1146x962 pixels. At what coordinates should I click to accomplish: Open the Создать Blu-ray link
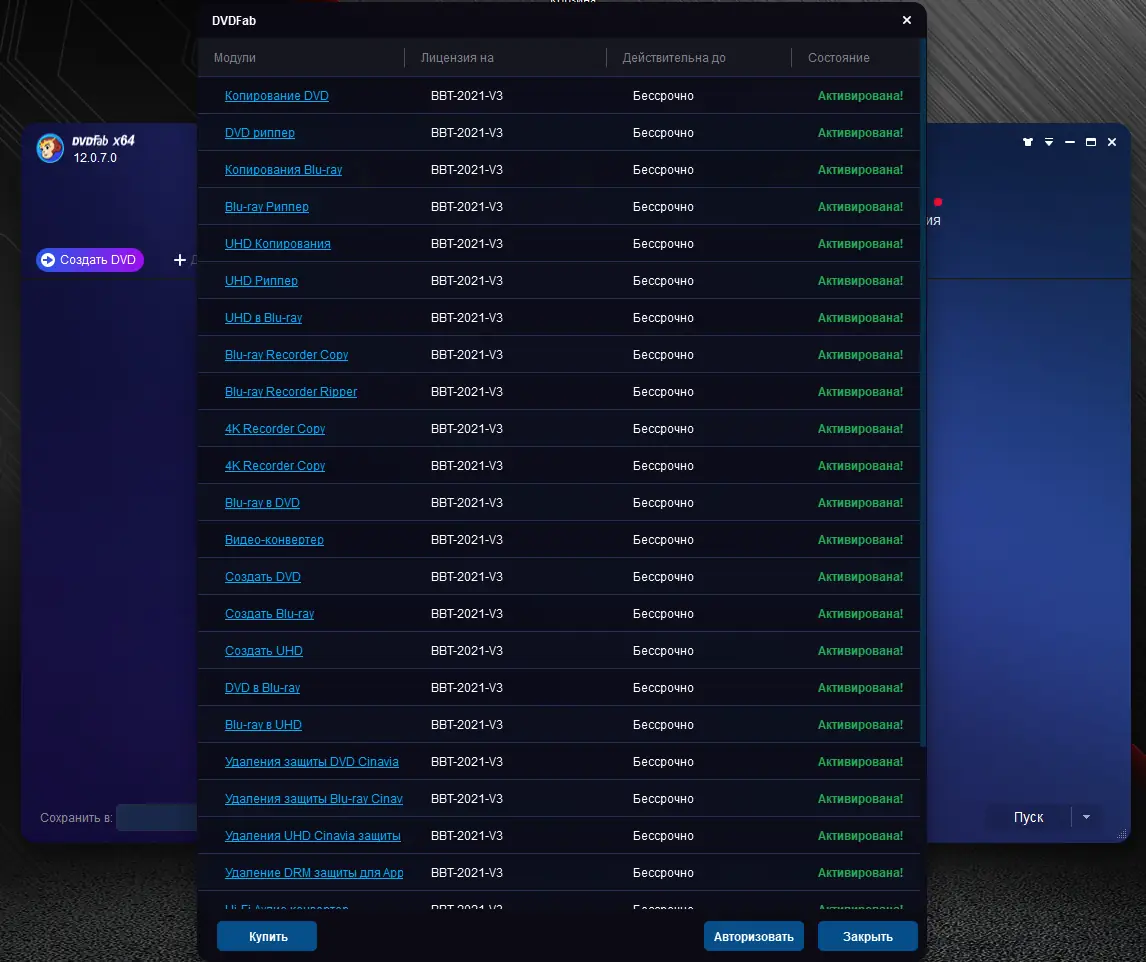[269, 614]
